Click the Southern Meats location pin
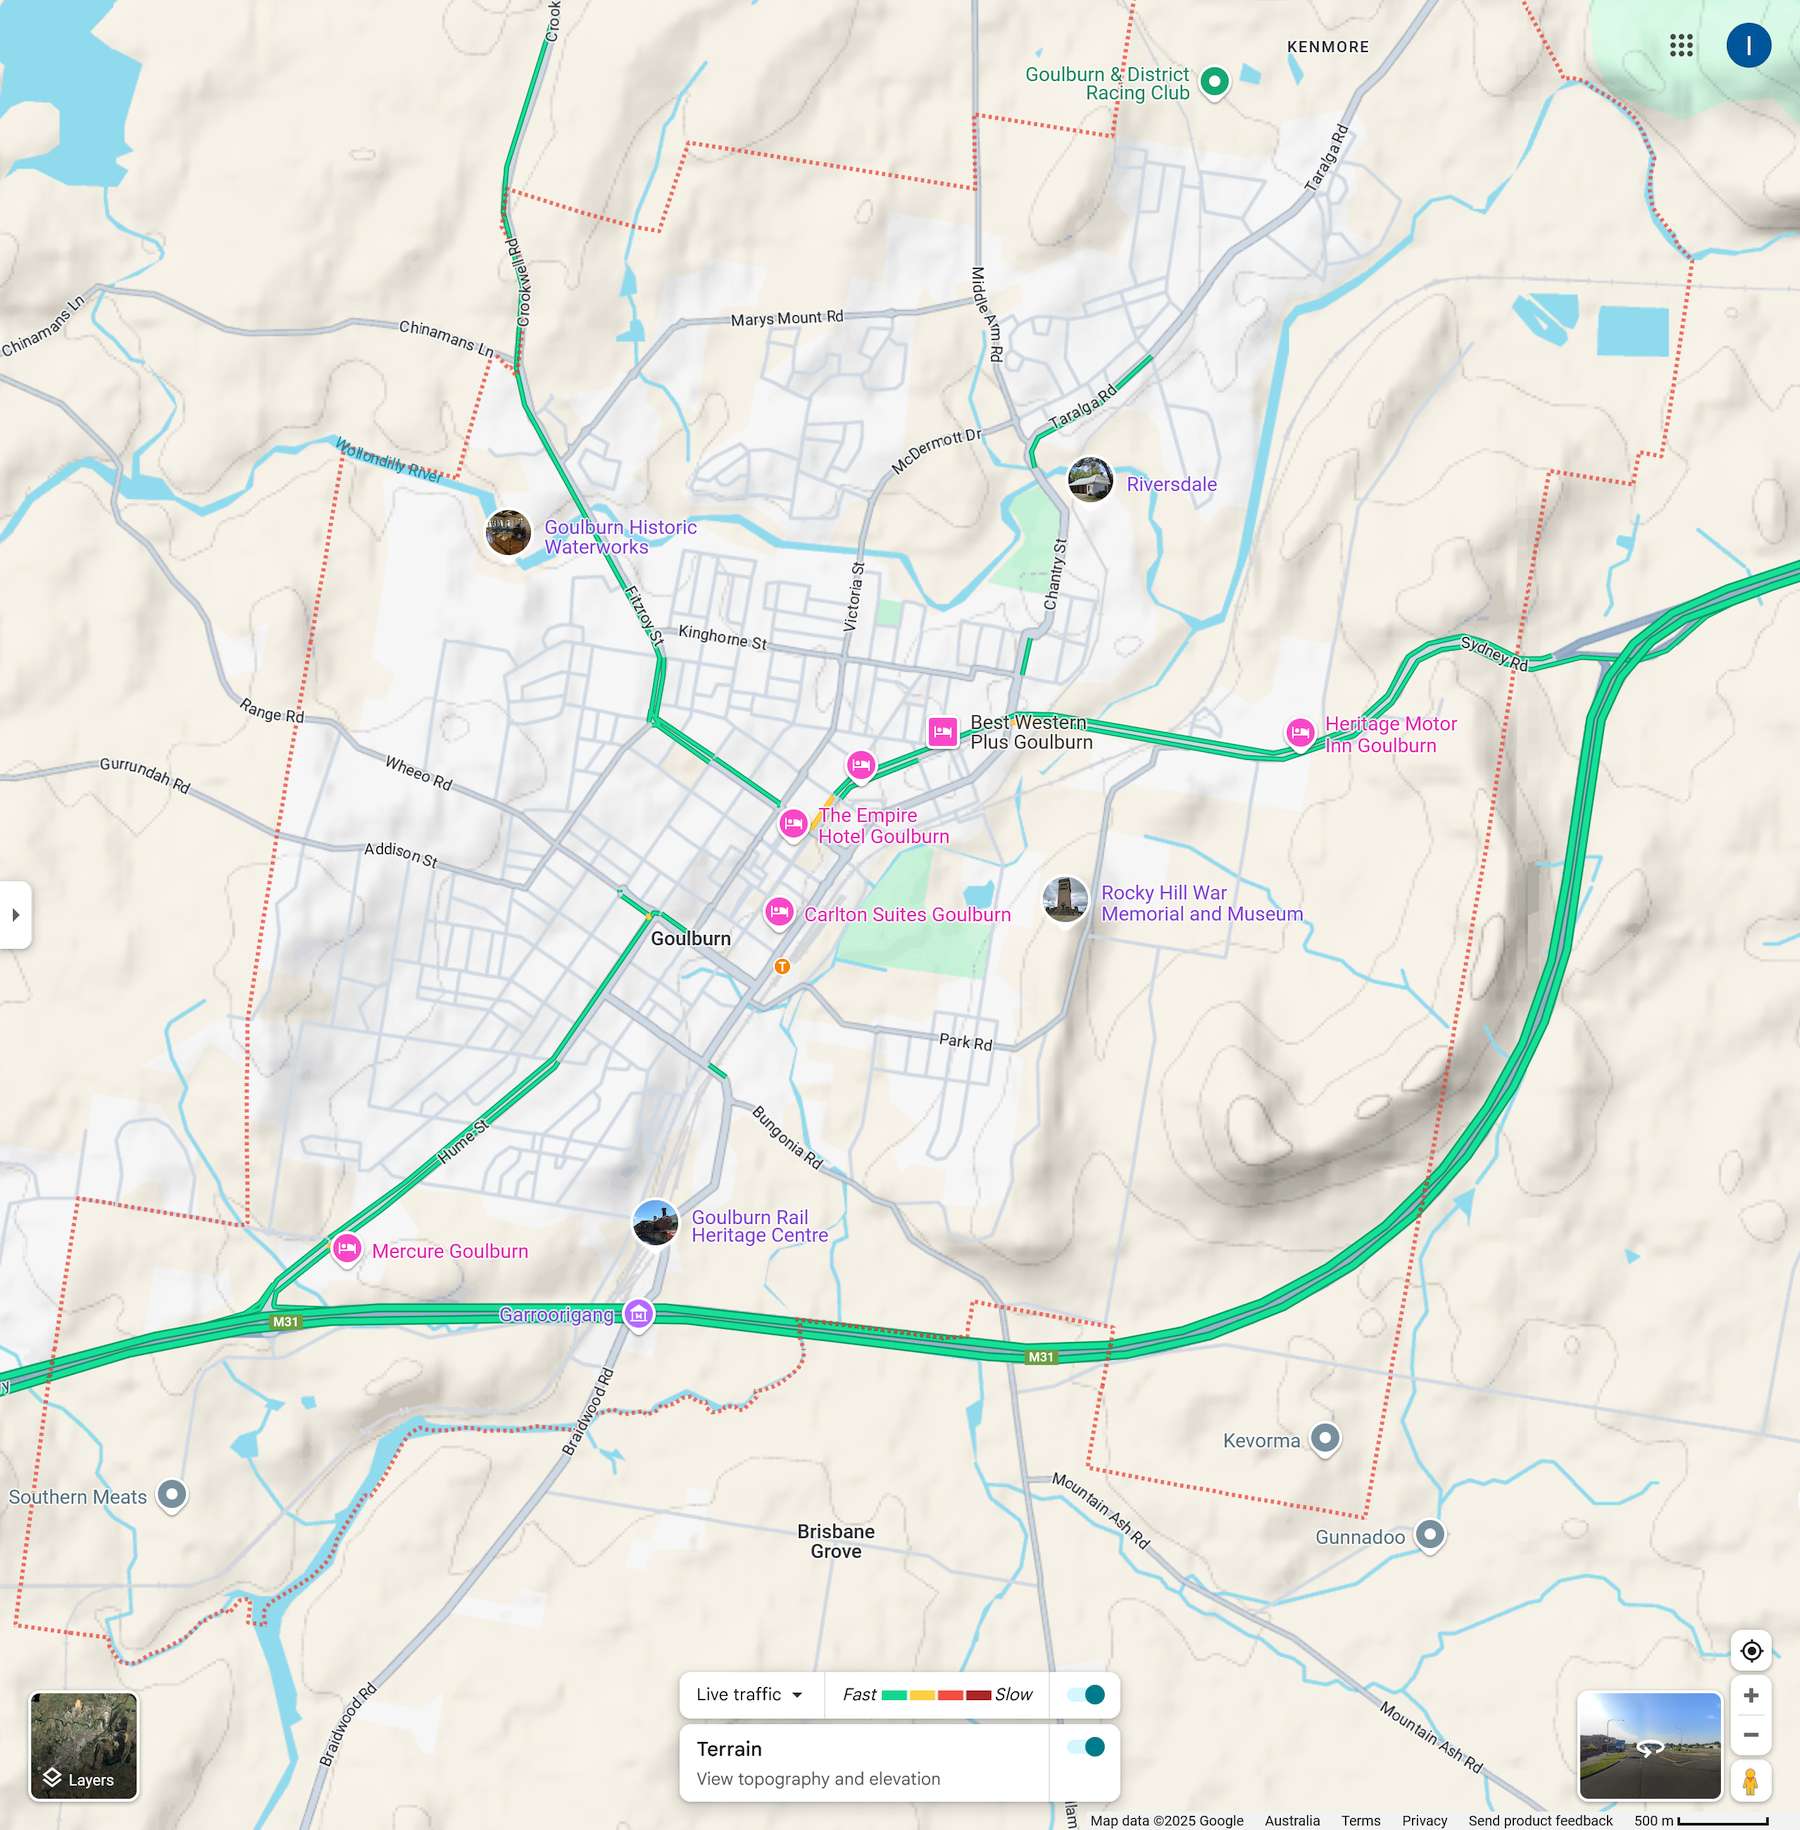Viewport: 1800px width, 1830px height. pyautogui.click(x=172, y=1496)
